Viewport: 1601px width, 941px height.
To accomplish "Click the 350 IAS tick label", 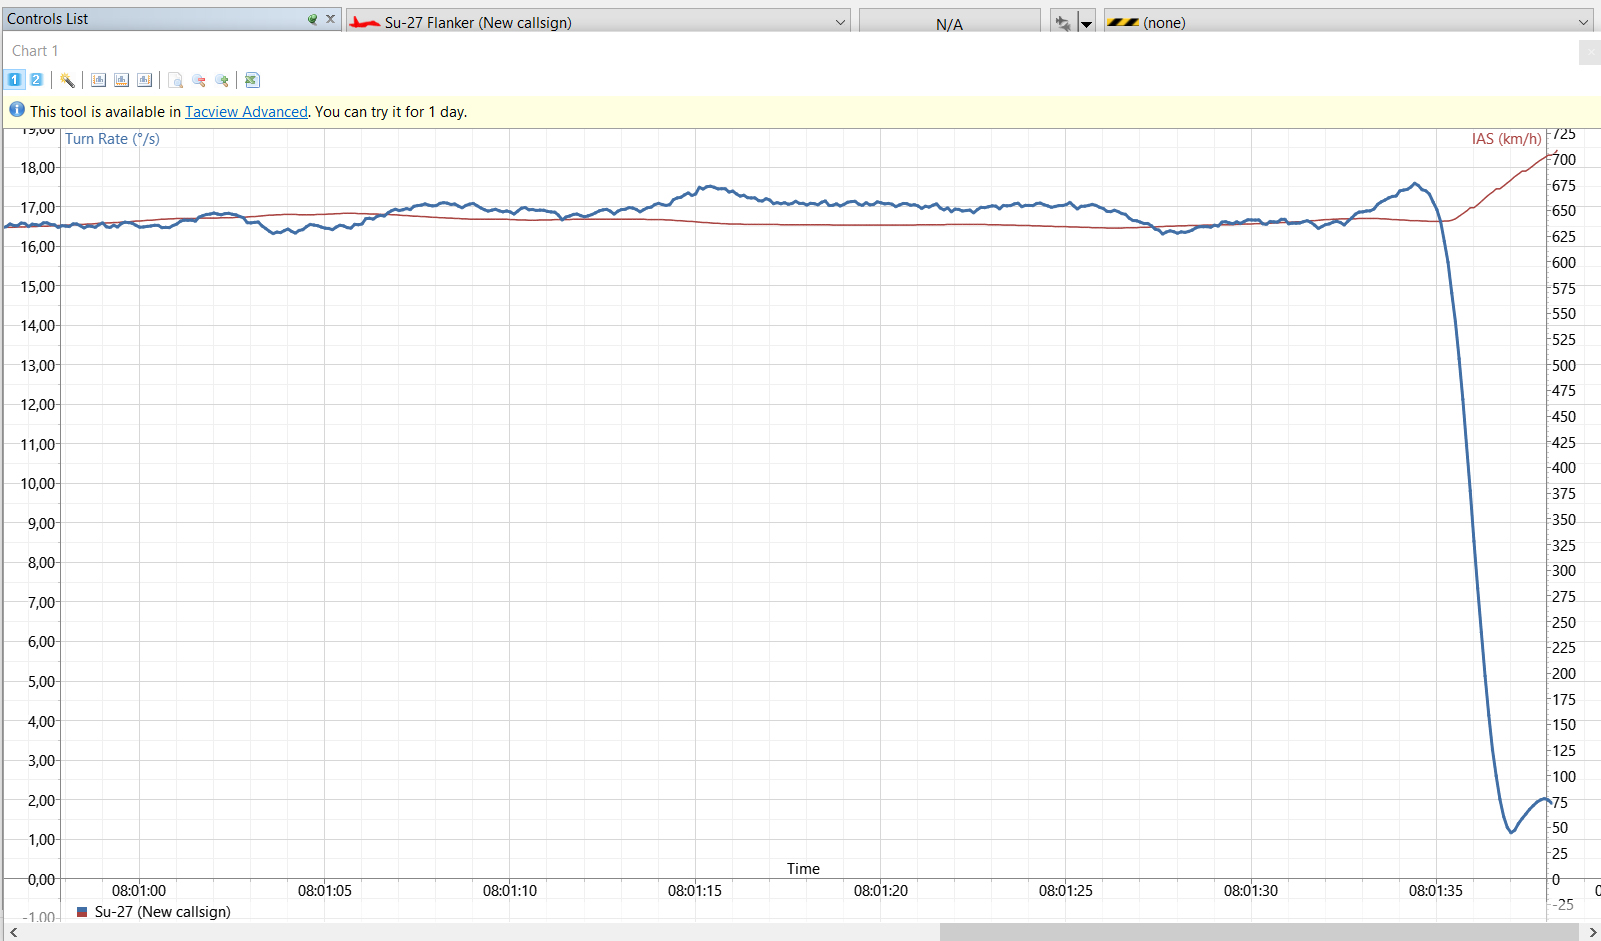I will coord(1564,520).
